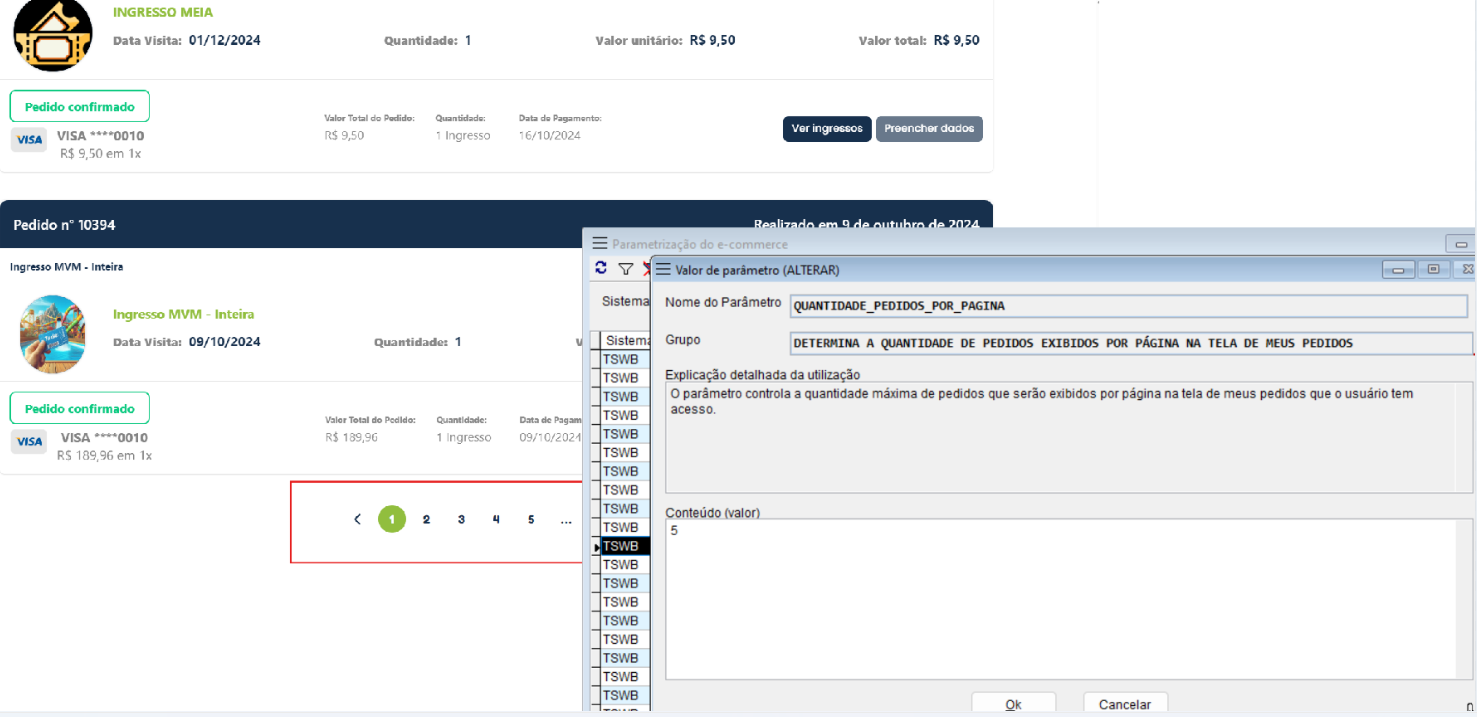Click the VISA card icon for R$ 189,96 order
Image resolution: width=1477 pixels, height=717 pixels.
pos(29,442)
